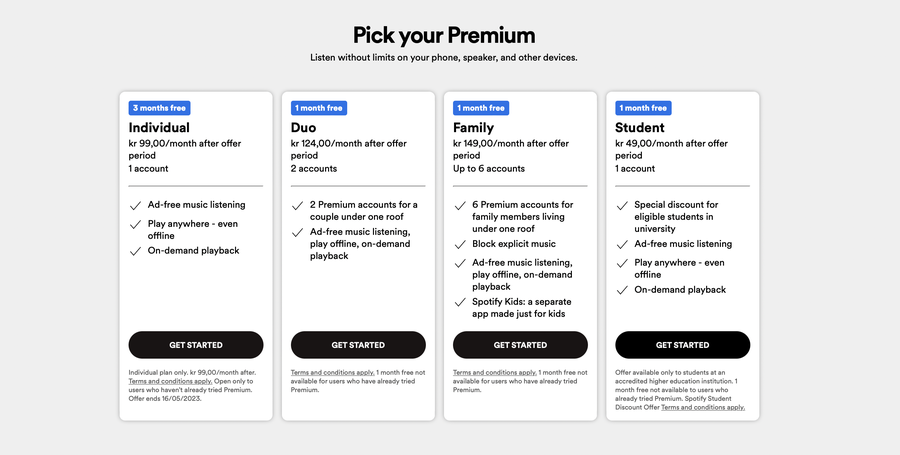
Task: Click the 1 month free badge on Duo
Action: pyautogui.click(x=319, y=108)
